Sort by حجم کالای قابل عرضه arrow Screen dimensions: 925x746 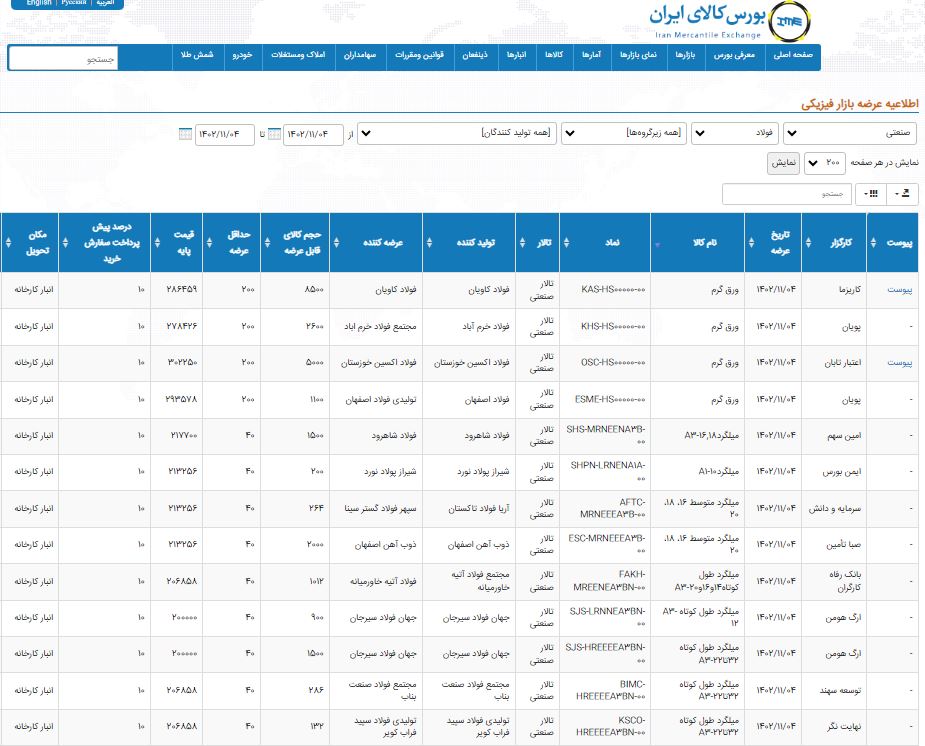pyautogui.click(x=267, y=242)
